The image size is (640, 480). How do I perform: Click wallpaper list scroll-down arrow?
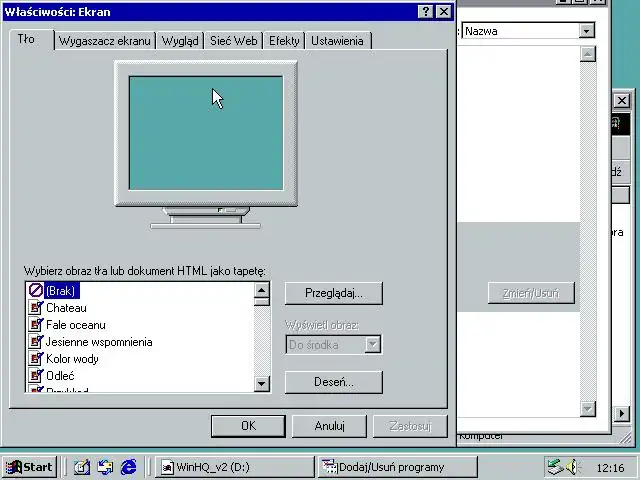[x=262, y=383]
